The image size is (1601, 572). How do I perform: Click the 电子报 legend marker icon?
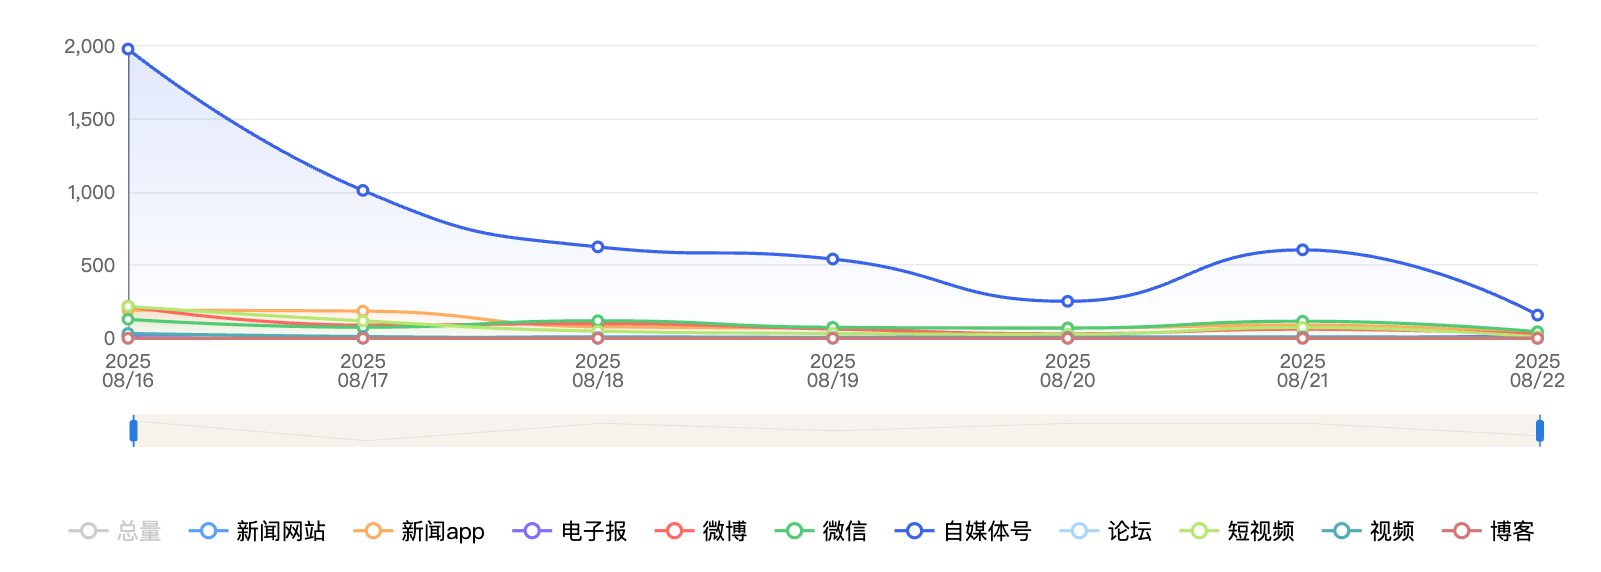[x=532, y=531]
